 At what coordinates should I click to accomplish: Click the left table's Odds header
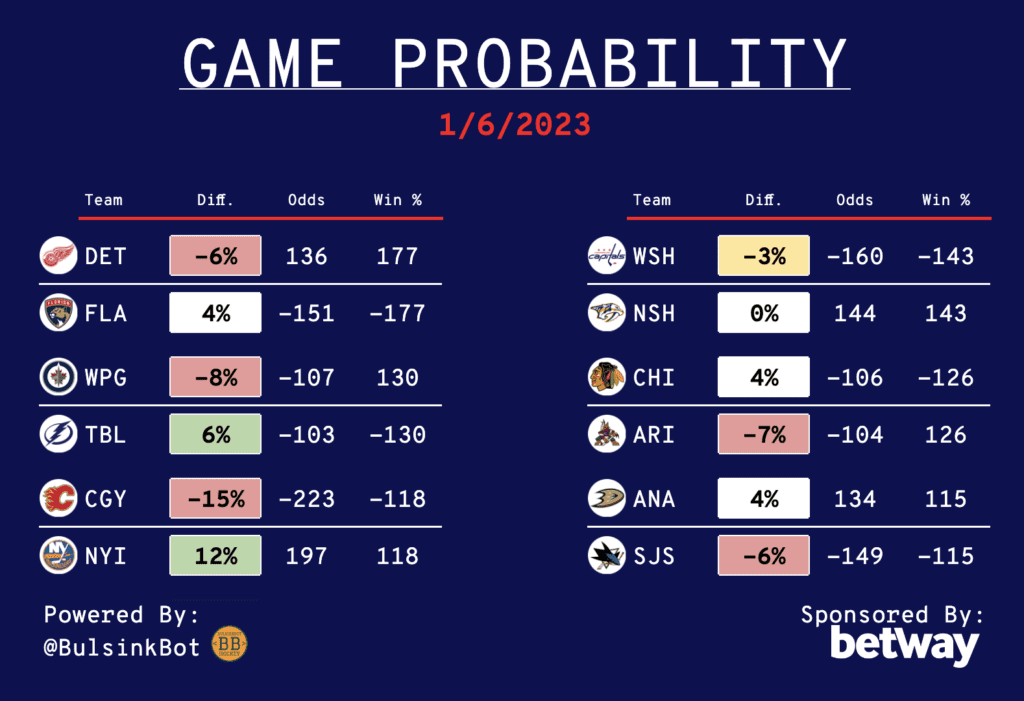click(x=306, y=200)
